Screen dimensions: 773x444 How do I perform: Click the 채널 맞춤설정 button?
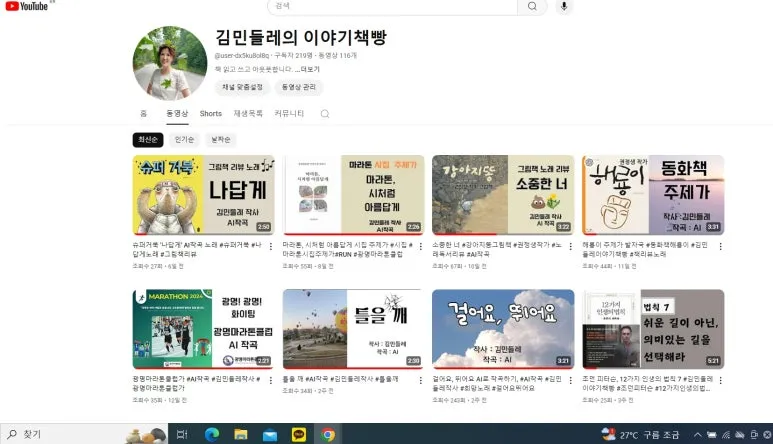pyautogui.click(x=242, y=87)
